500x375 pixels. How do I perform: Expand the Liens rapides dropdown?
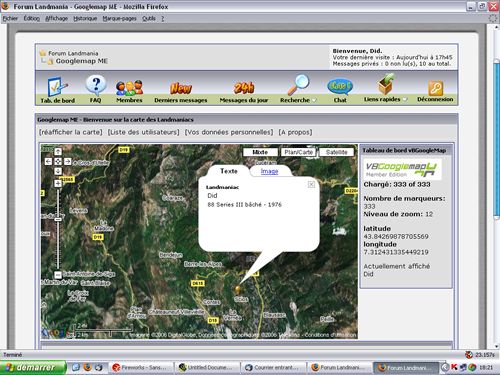pos(405,99)
